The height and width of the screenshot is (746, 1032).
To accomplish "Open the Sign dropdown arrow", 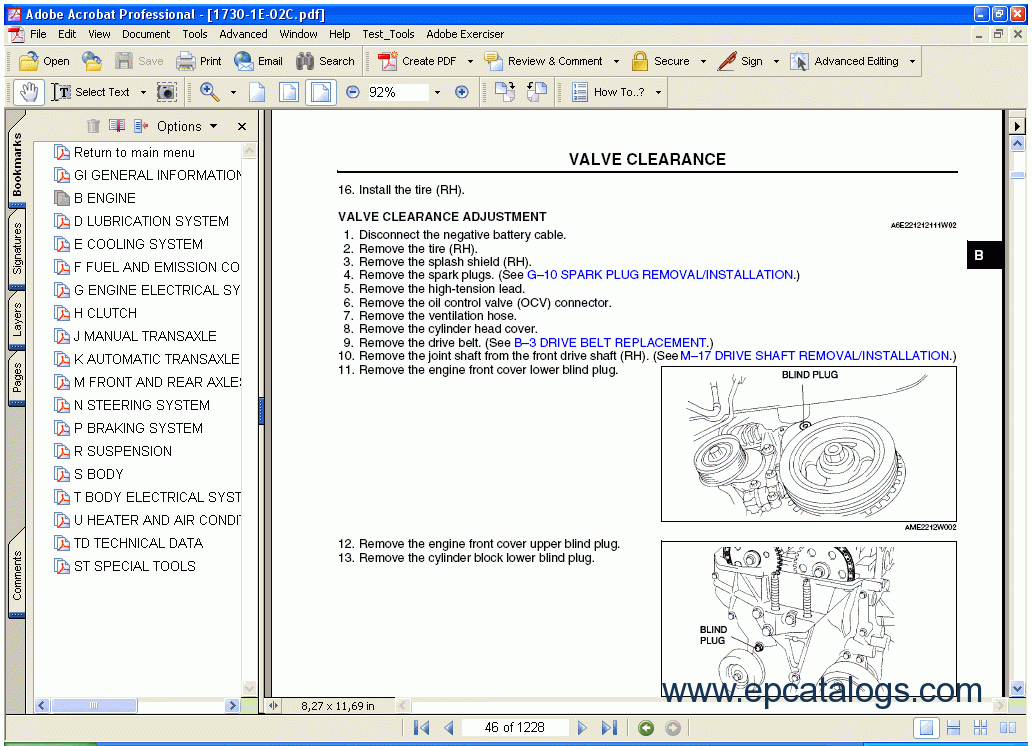I will click(776, 61).
